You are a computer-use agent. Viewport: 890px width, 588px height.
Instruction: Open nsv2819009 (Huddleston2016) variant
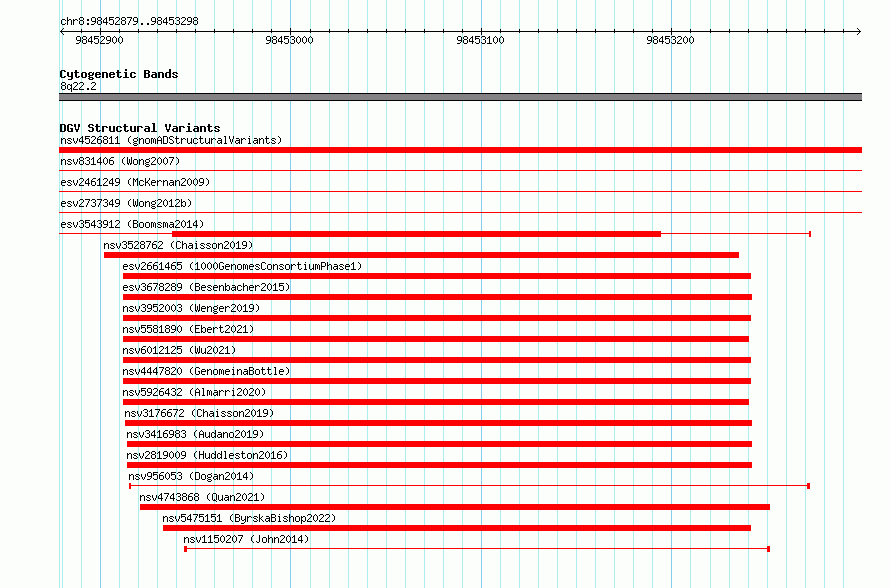pyautogui.click(x=207, y=455)
